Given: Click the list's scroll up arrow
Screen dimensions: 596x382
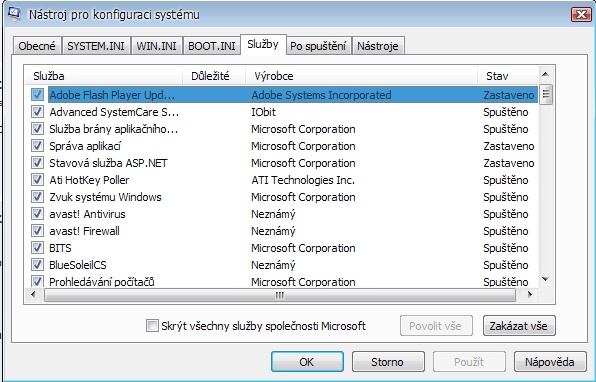Looking at the screenshot, I should [545, 74].
